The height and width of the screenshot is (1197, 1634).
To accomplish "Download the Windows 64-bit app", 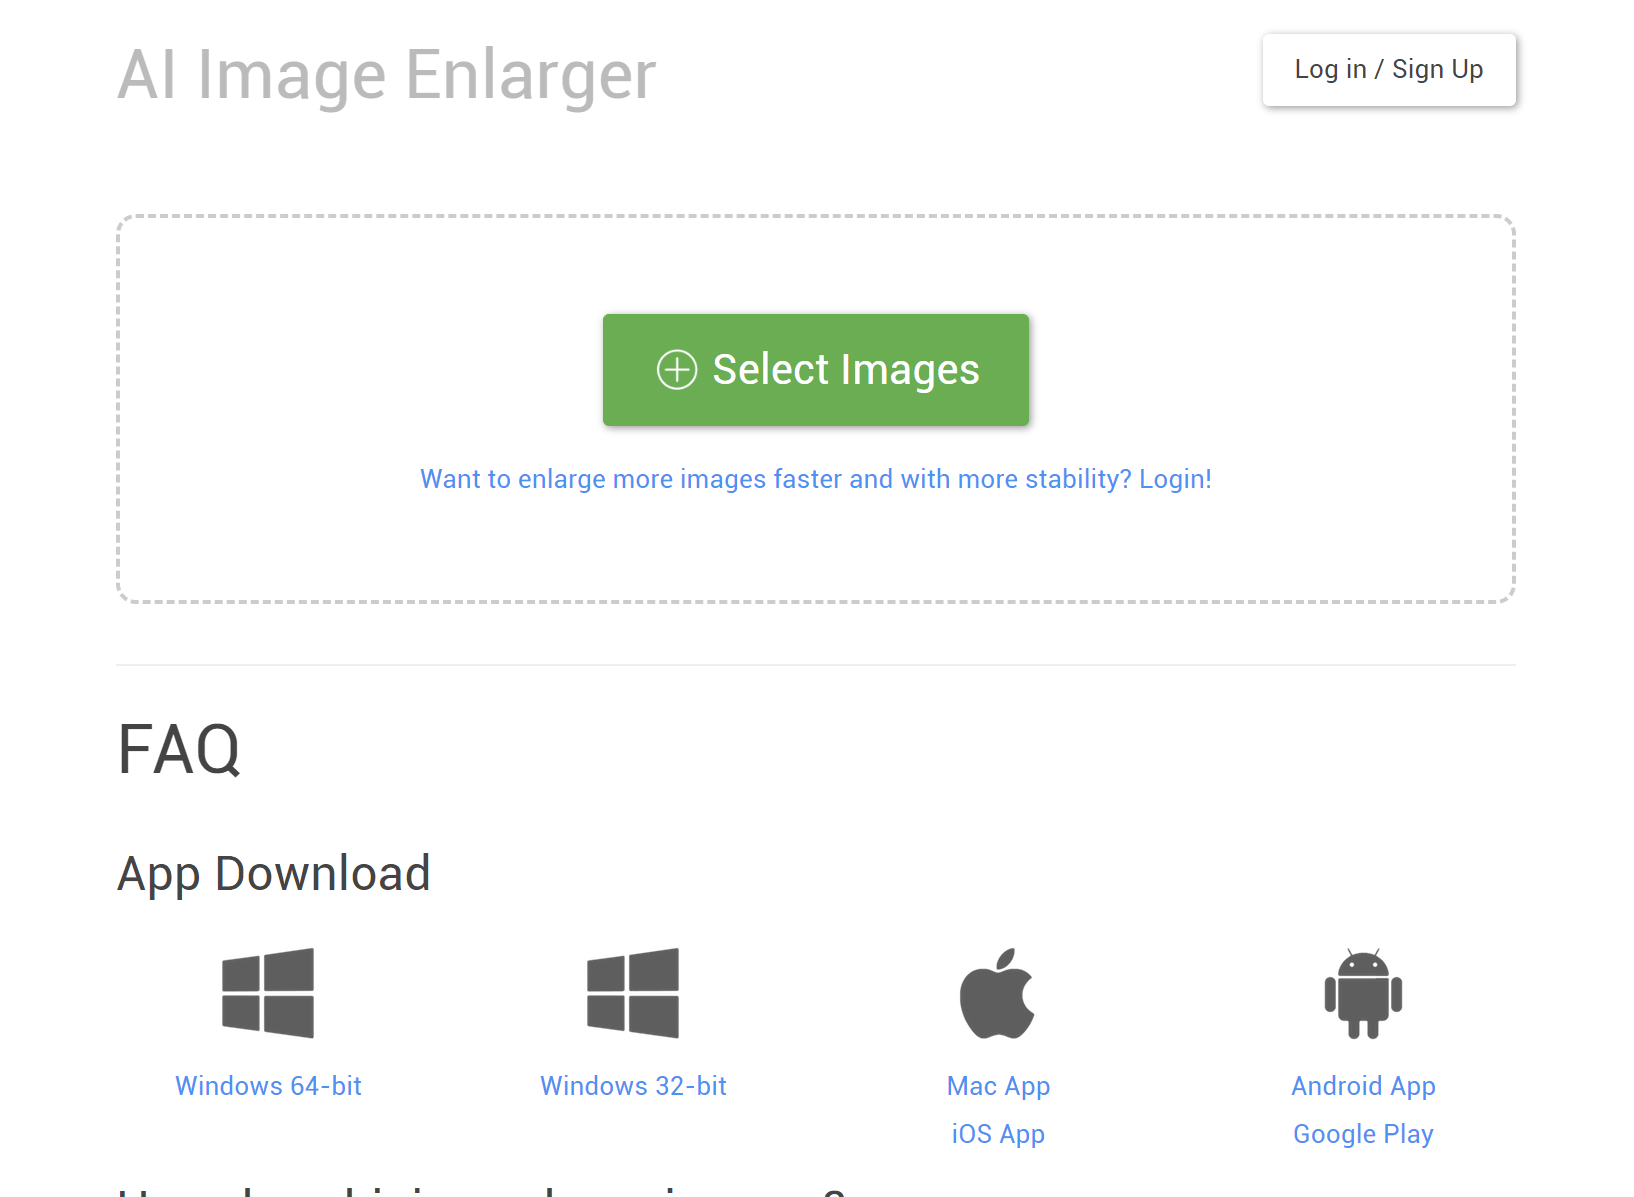I will tap(268, 1086).
